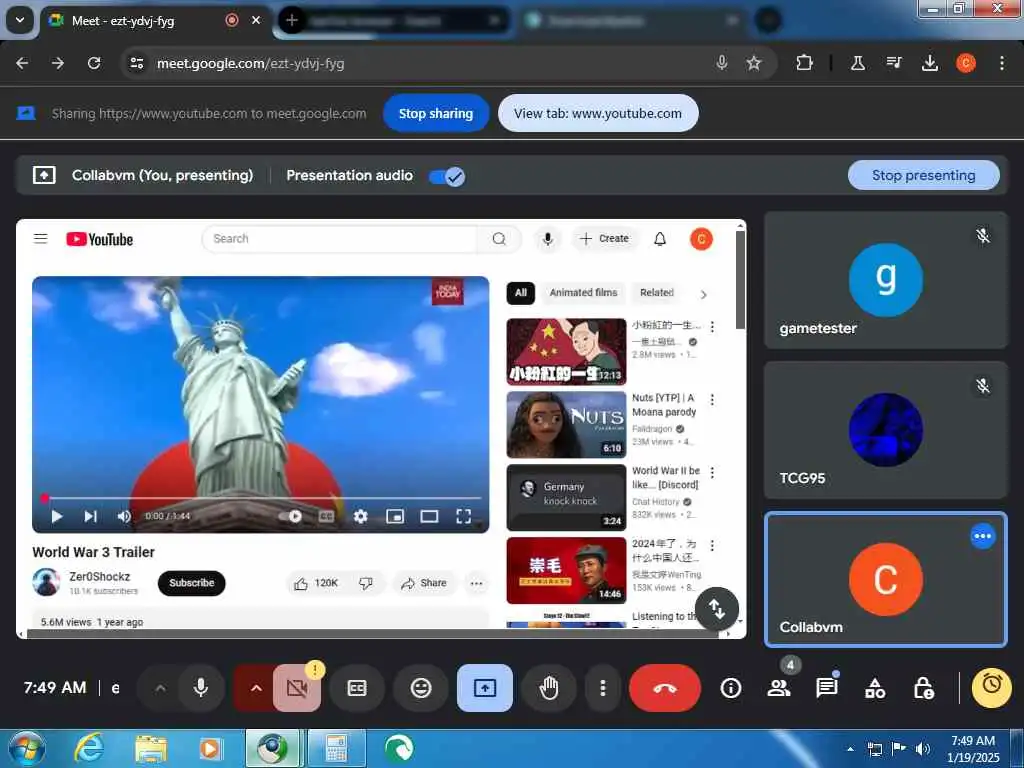Screen dimensions: 1024x768
Task: Bookmark this page with star icon
Action: point(754,63)
